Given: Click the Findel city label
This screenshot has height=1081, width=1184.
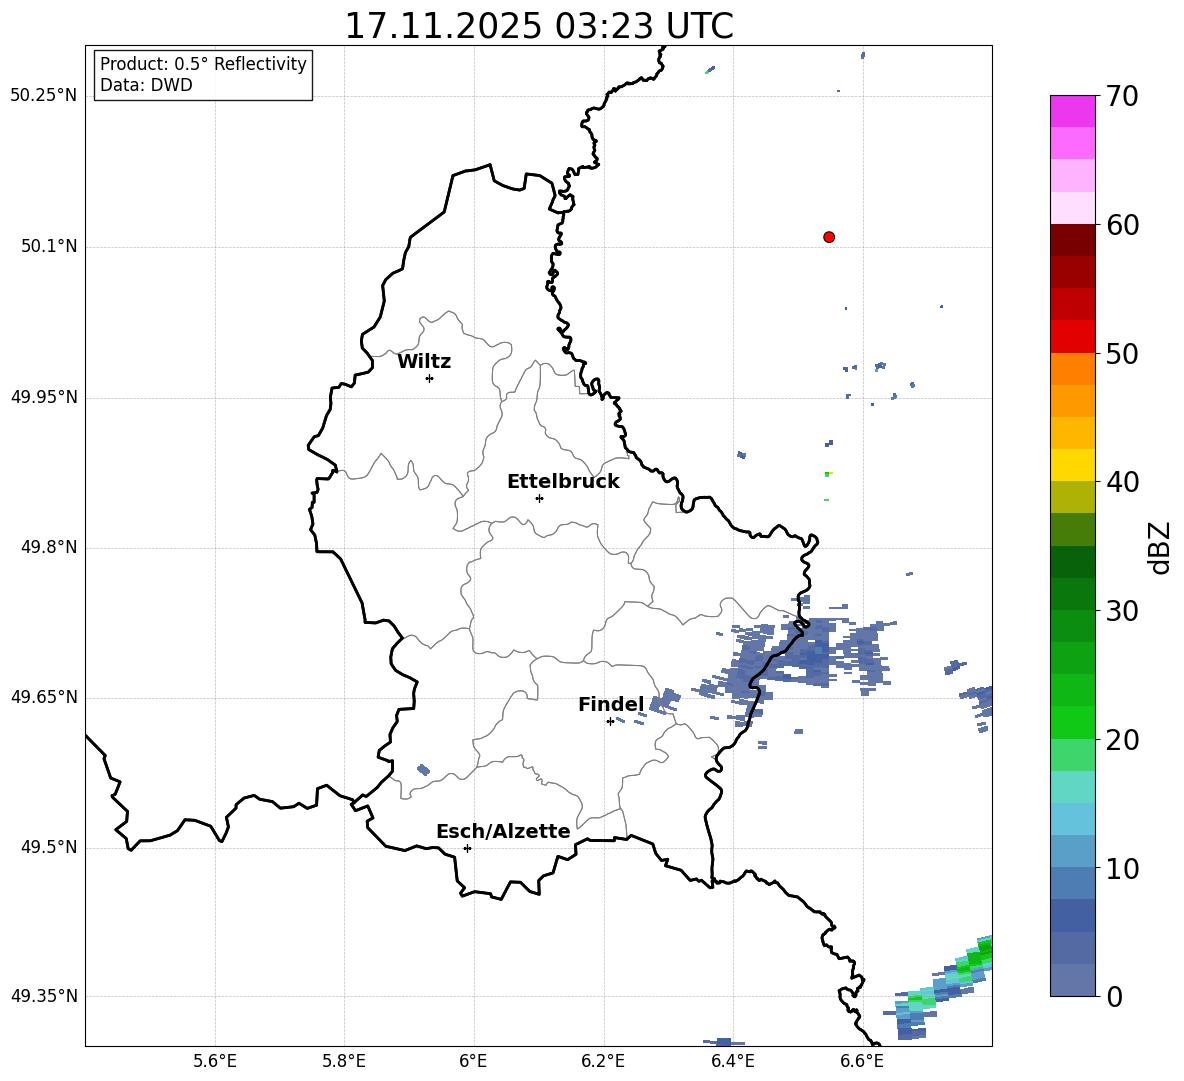Looking at the screenshot, I should (x=611, y=704).
